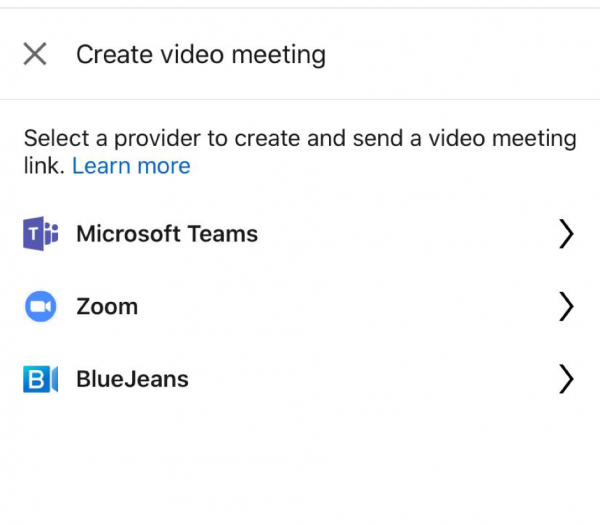The height and width of the screenshot is (525, 600).
Task: Select the Microsoft Teams provider label
Action: tap(167, 233)
